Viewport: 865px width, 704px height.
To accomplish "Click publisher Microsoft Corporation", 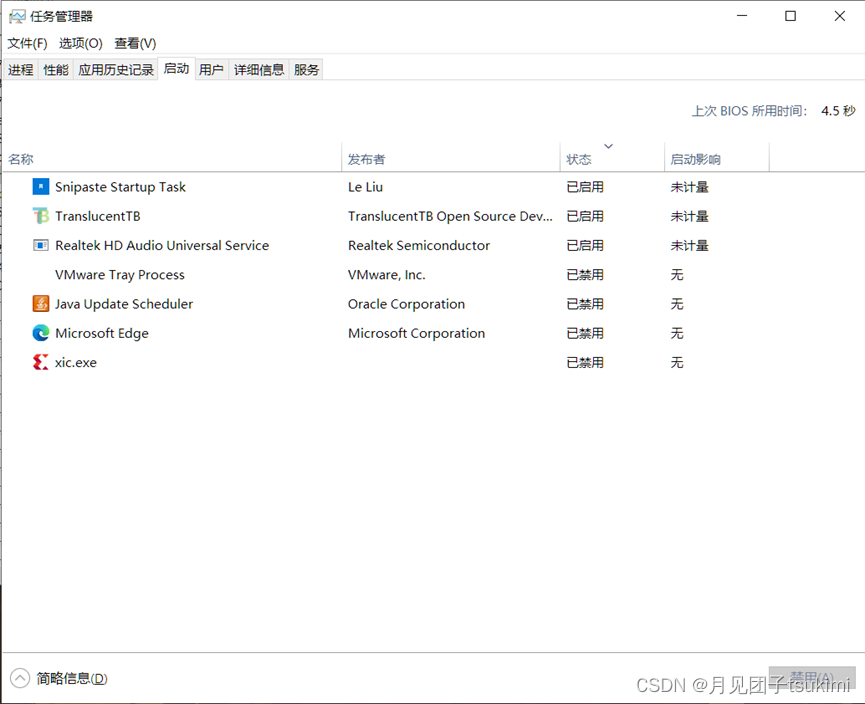I will [x=417, y=333].
